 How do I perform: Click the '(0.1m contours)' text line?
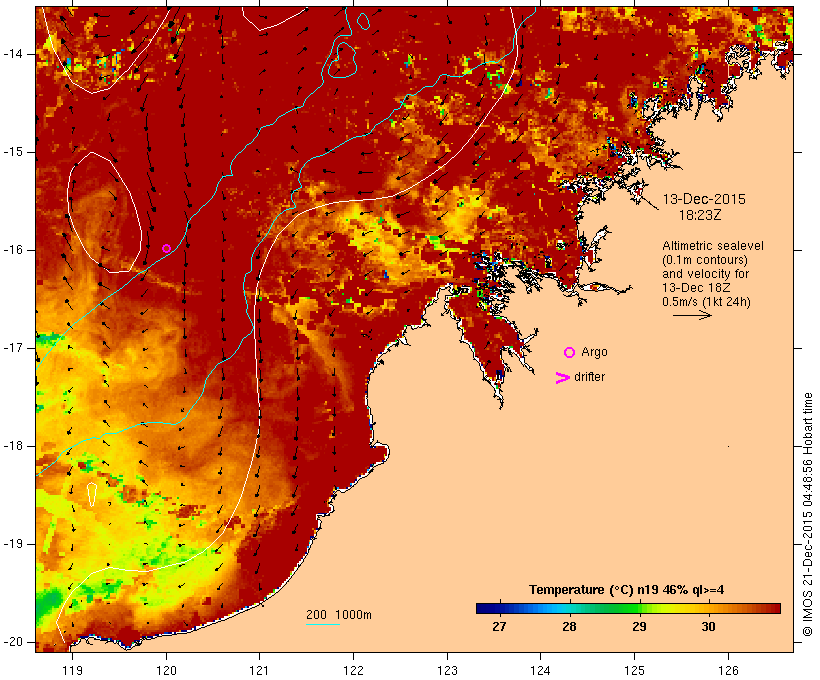pos(705,260)
